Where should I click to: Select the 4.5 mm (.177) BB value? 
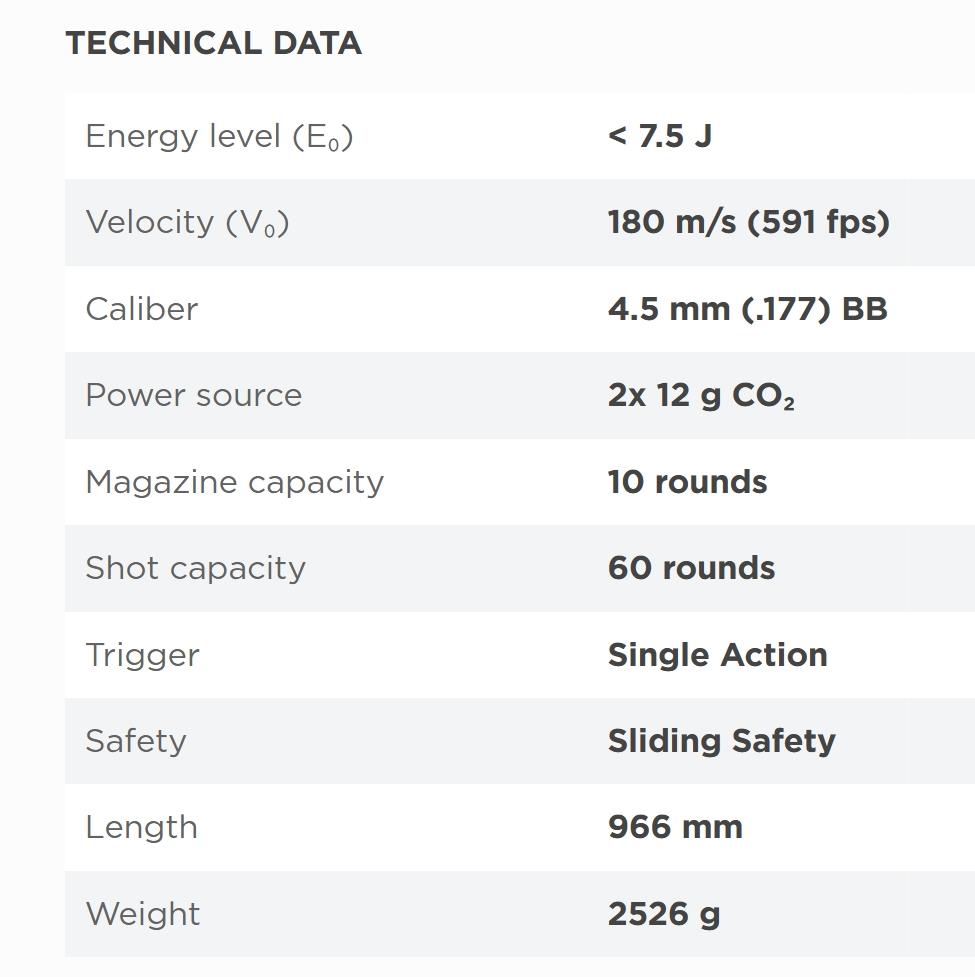coord(747,309)
